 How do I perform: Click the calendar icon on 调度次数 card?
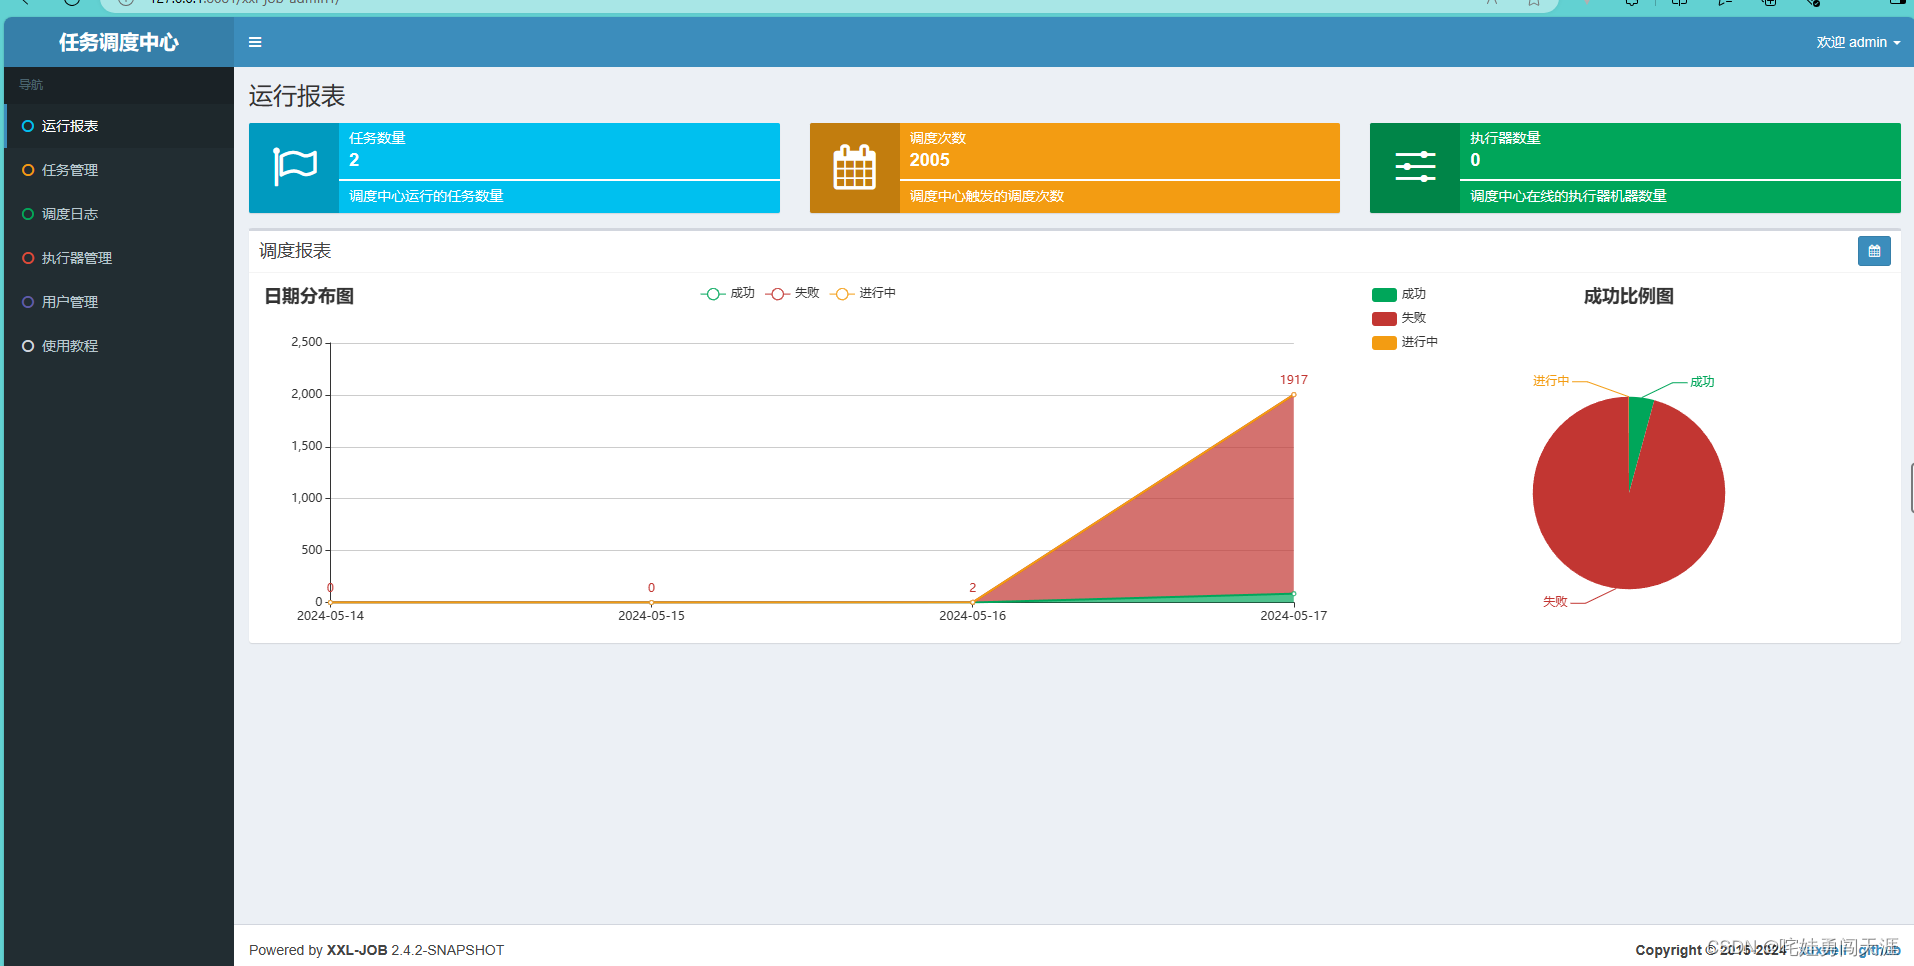pyautogui.click(x=854, y=167)
